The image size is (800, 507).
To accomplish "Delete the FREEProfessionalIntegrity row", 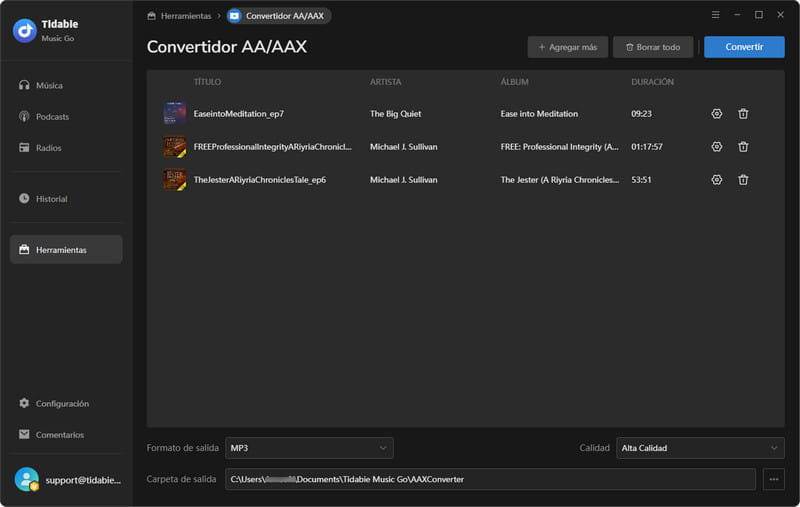I will coord(743,147).
